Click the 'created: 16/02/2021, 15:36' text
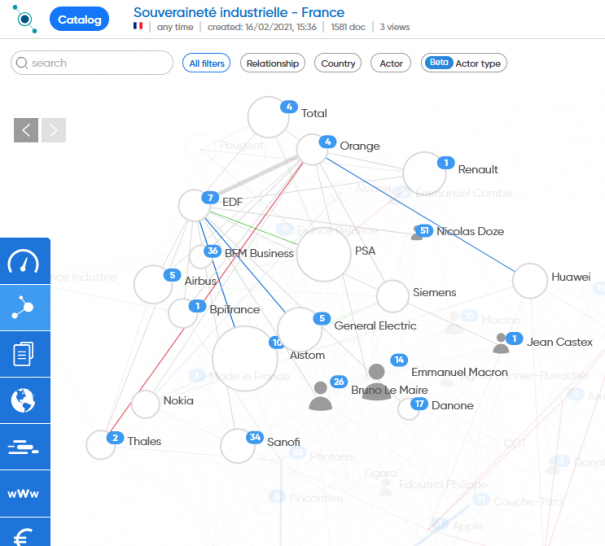This screenshot has width=605, height=546. (262, 27)
